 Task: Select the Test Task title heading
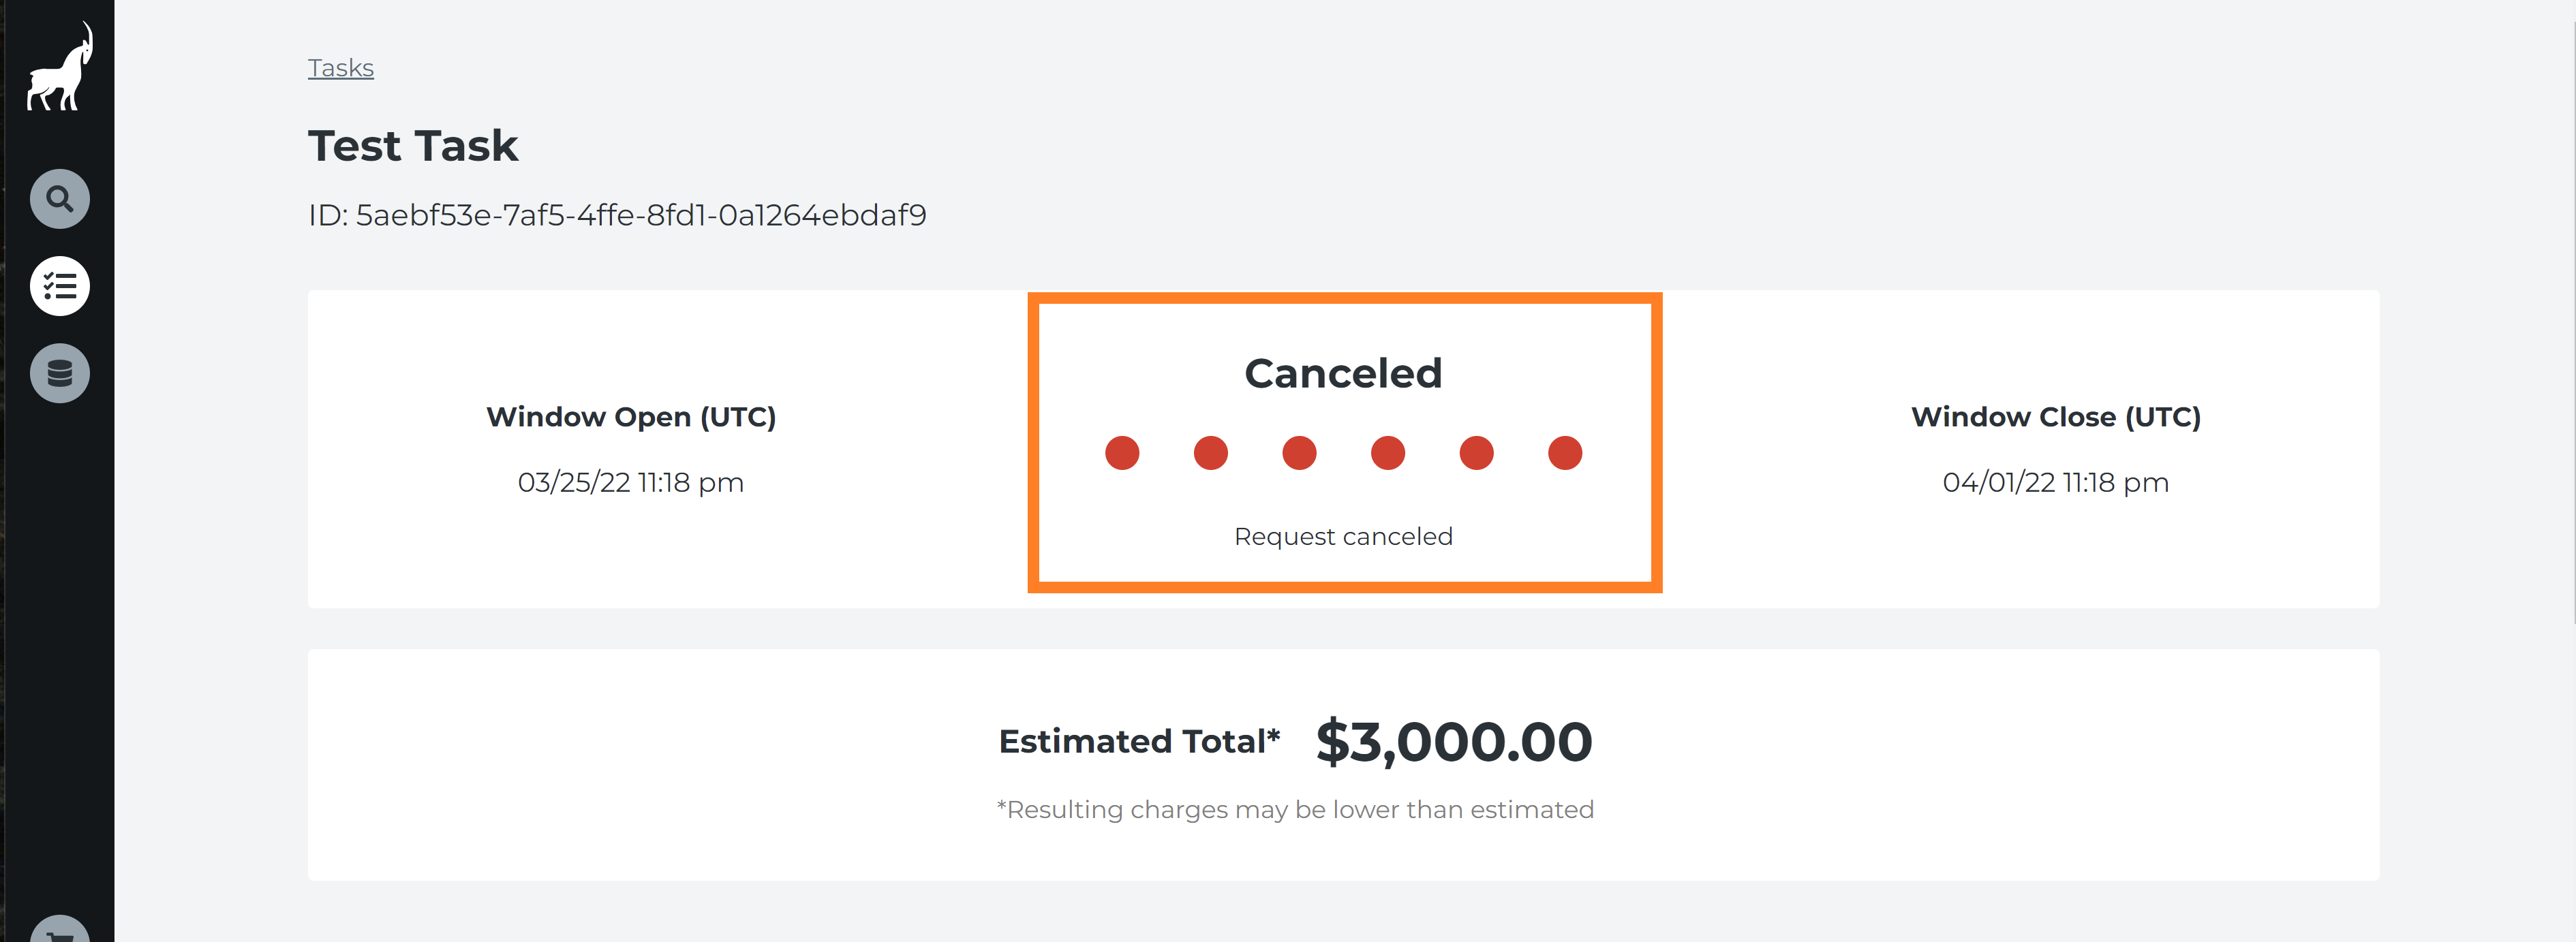[x=413, y=146]
